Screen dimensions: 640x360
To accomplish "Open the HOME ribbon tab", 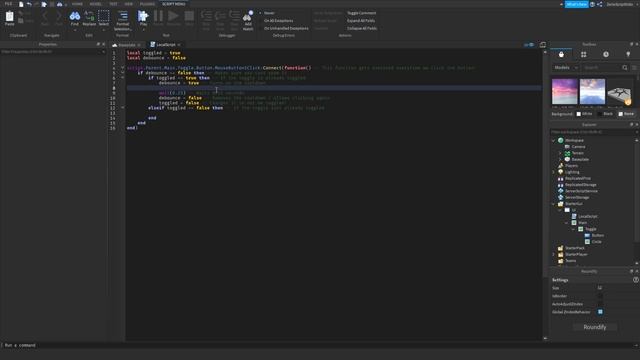I will [77, 4].
